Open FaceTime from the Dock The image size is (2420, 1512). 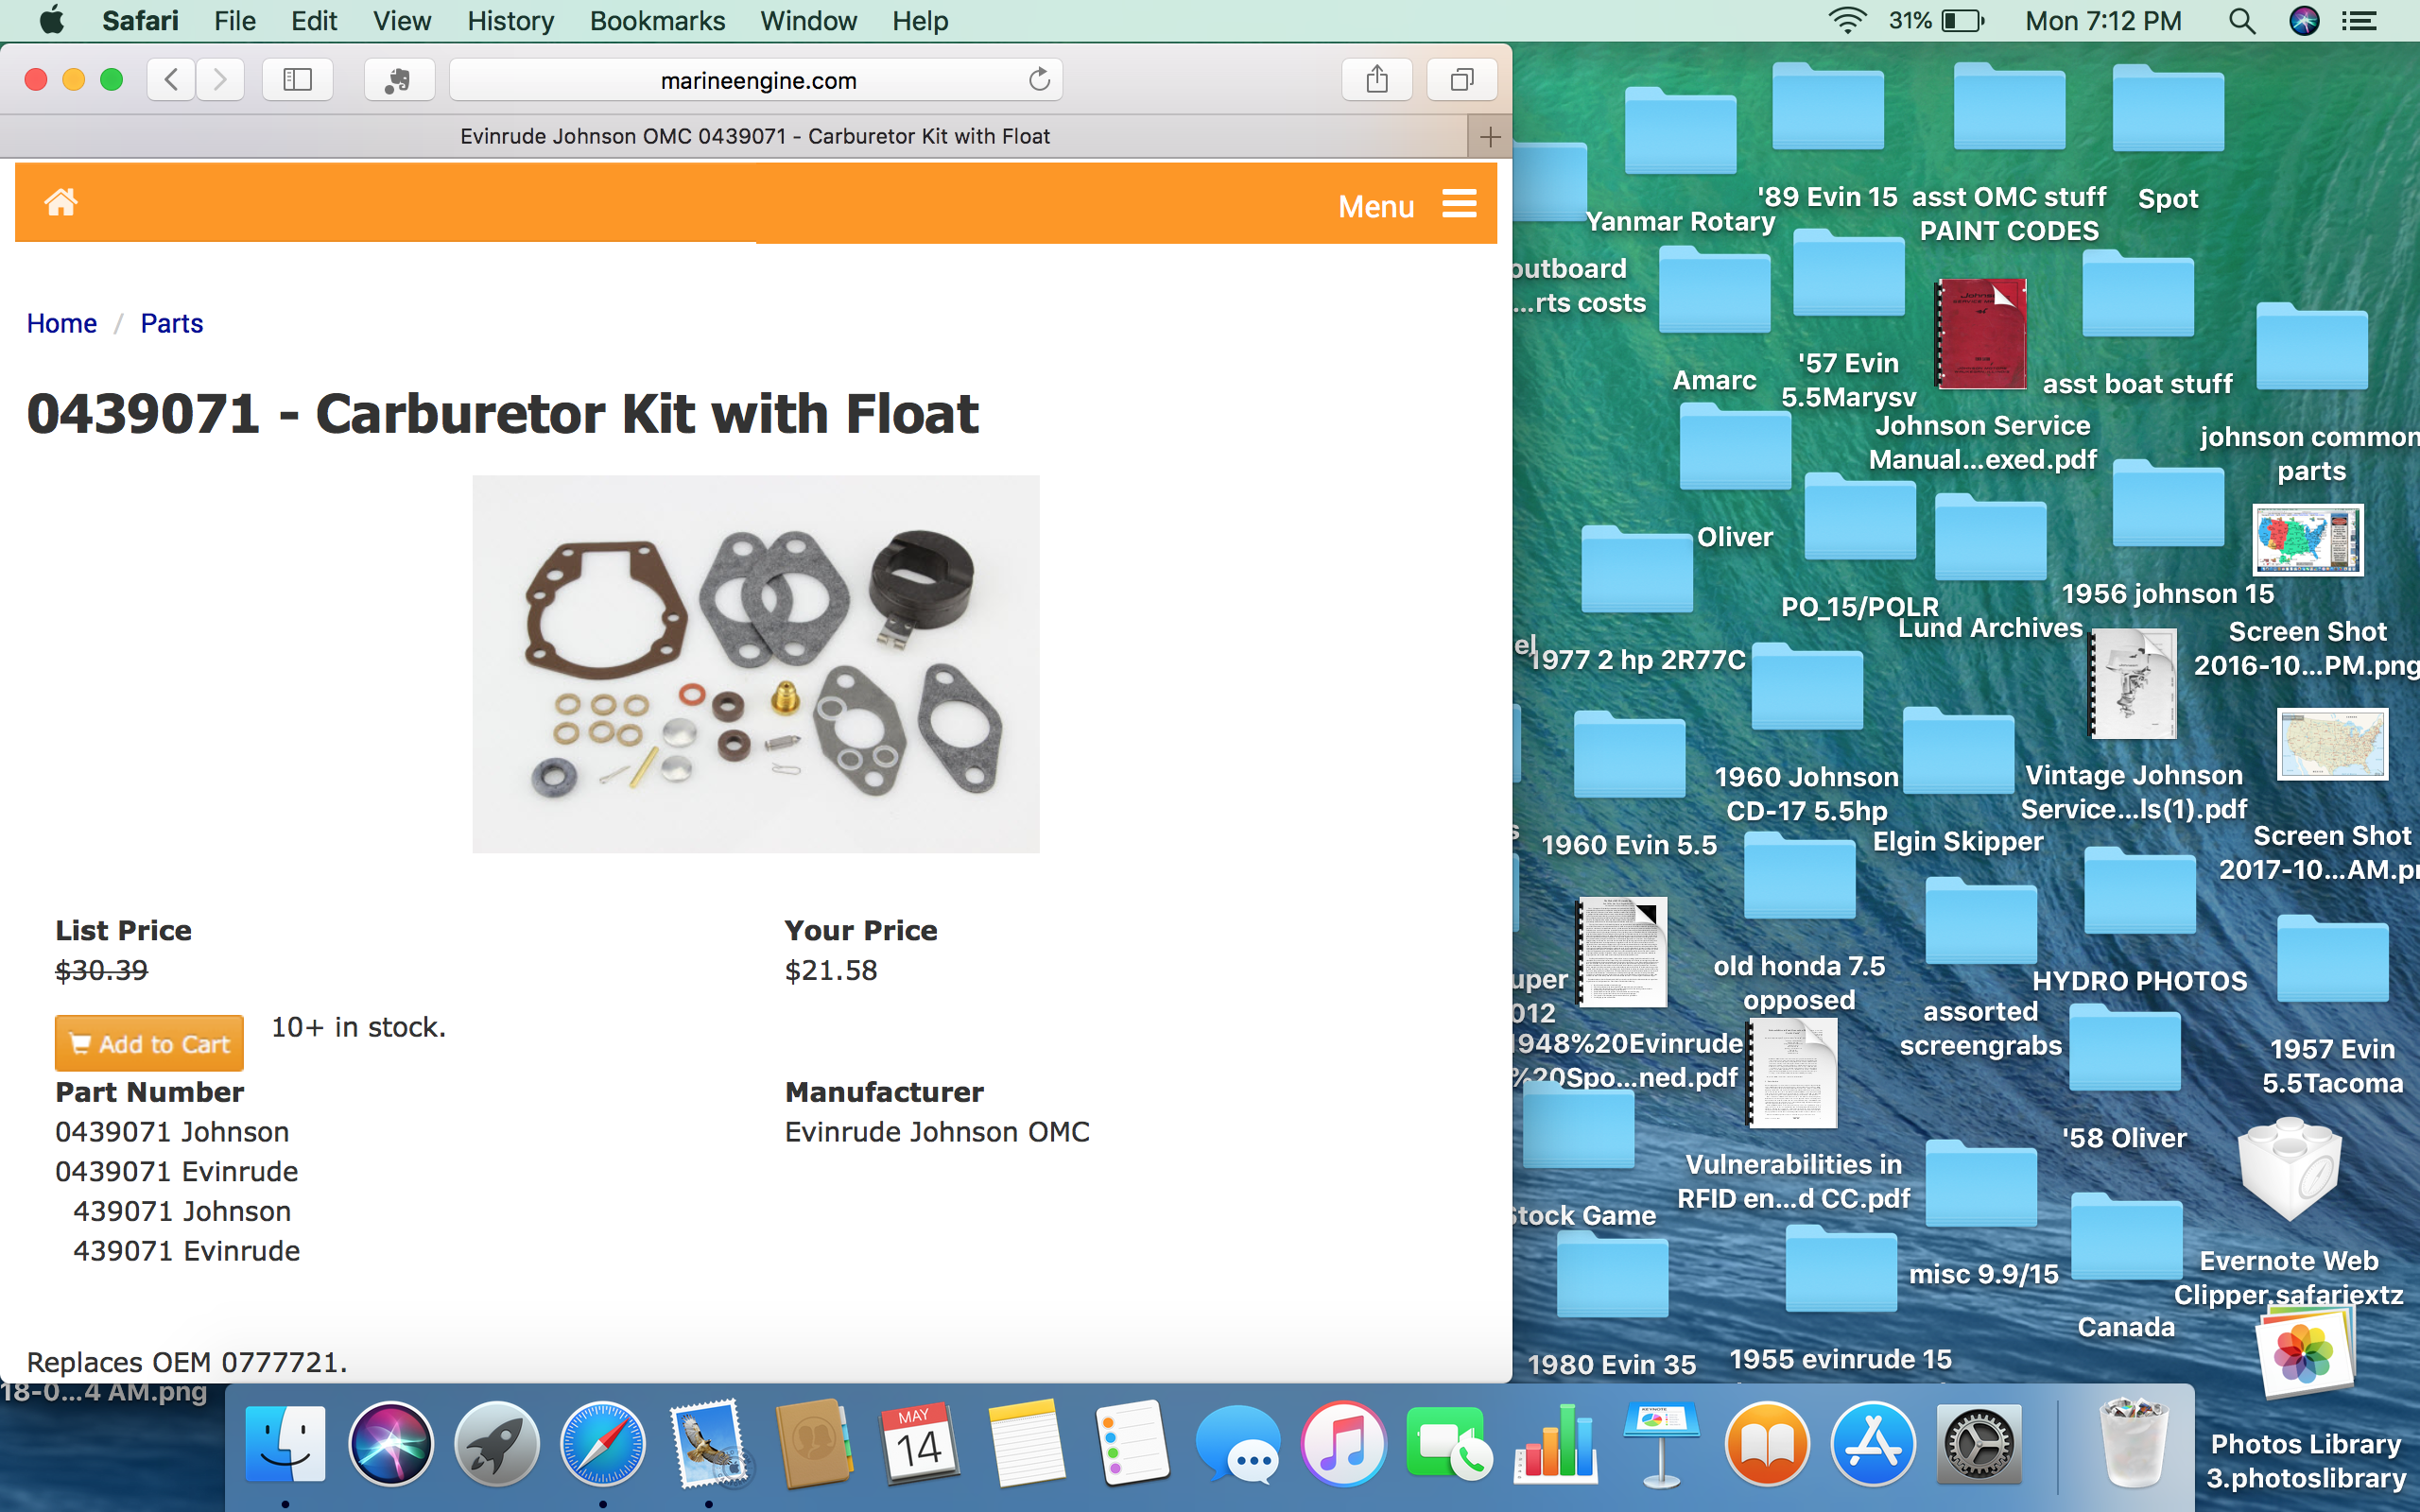point(1450,1444)
